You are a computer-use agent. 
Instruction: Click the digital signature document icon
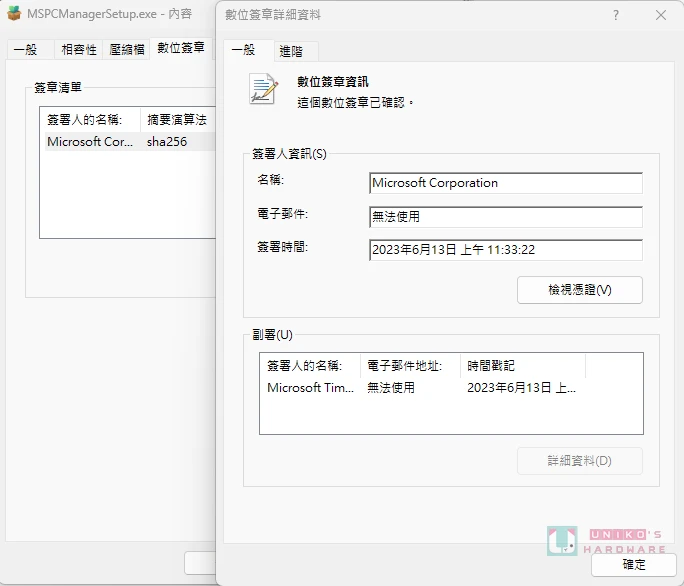tap(263, 89)
